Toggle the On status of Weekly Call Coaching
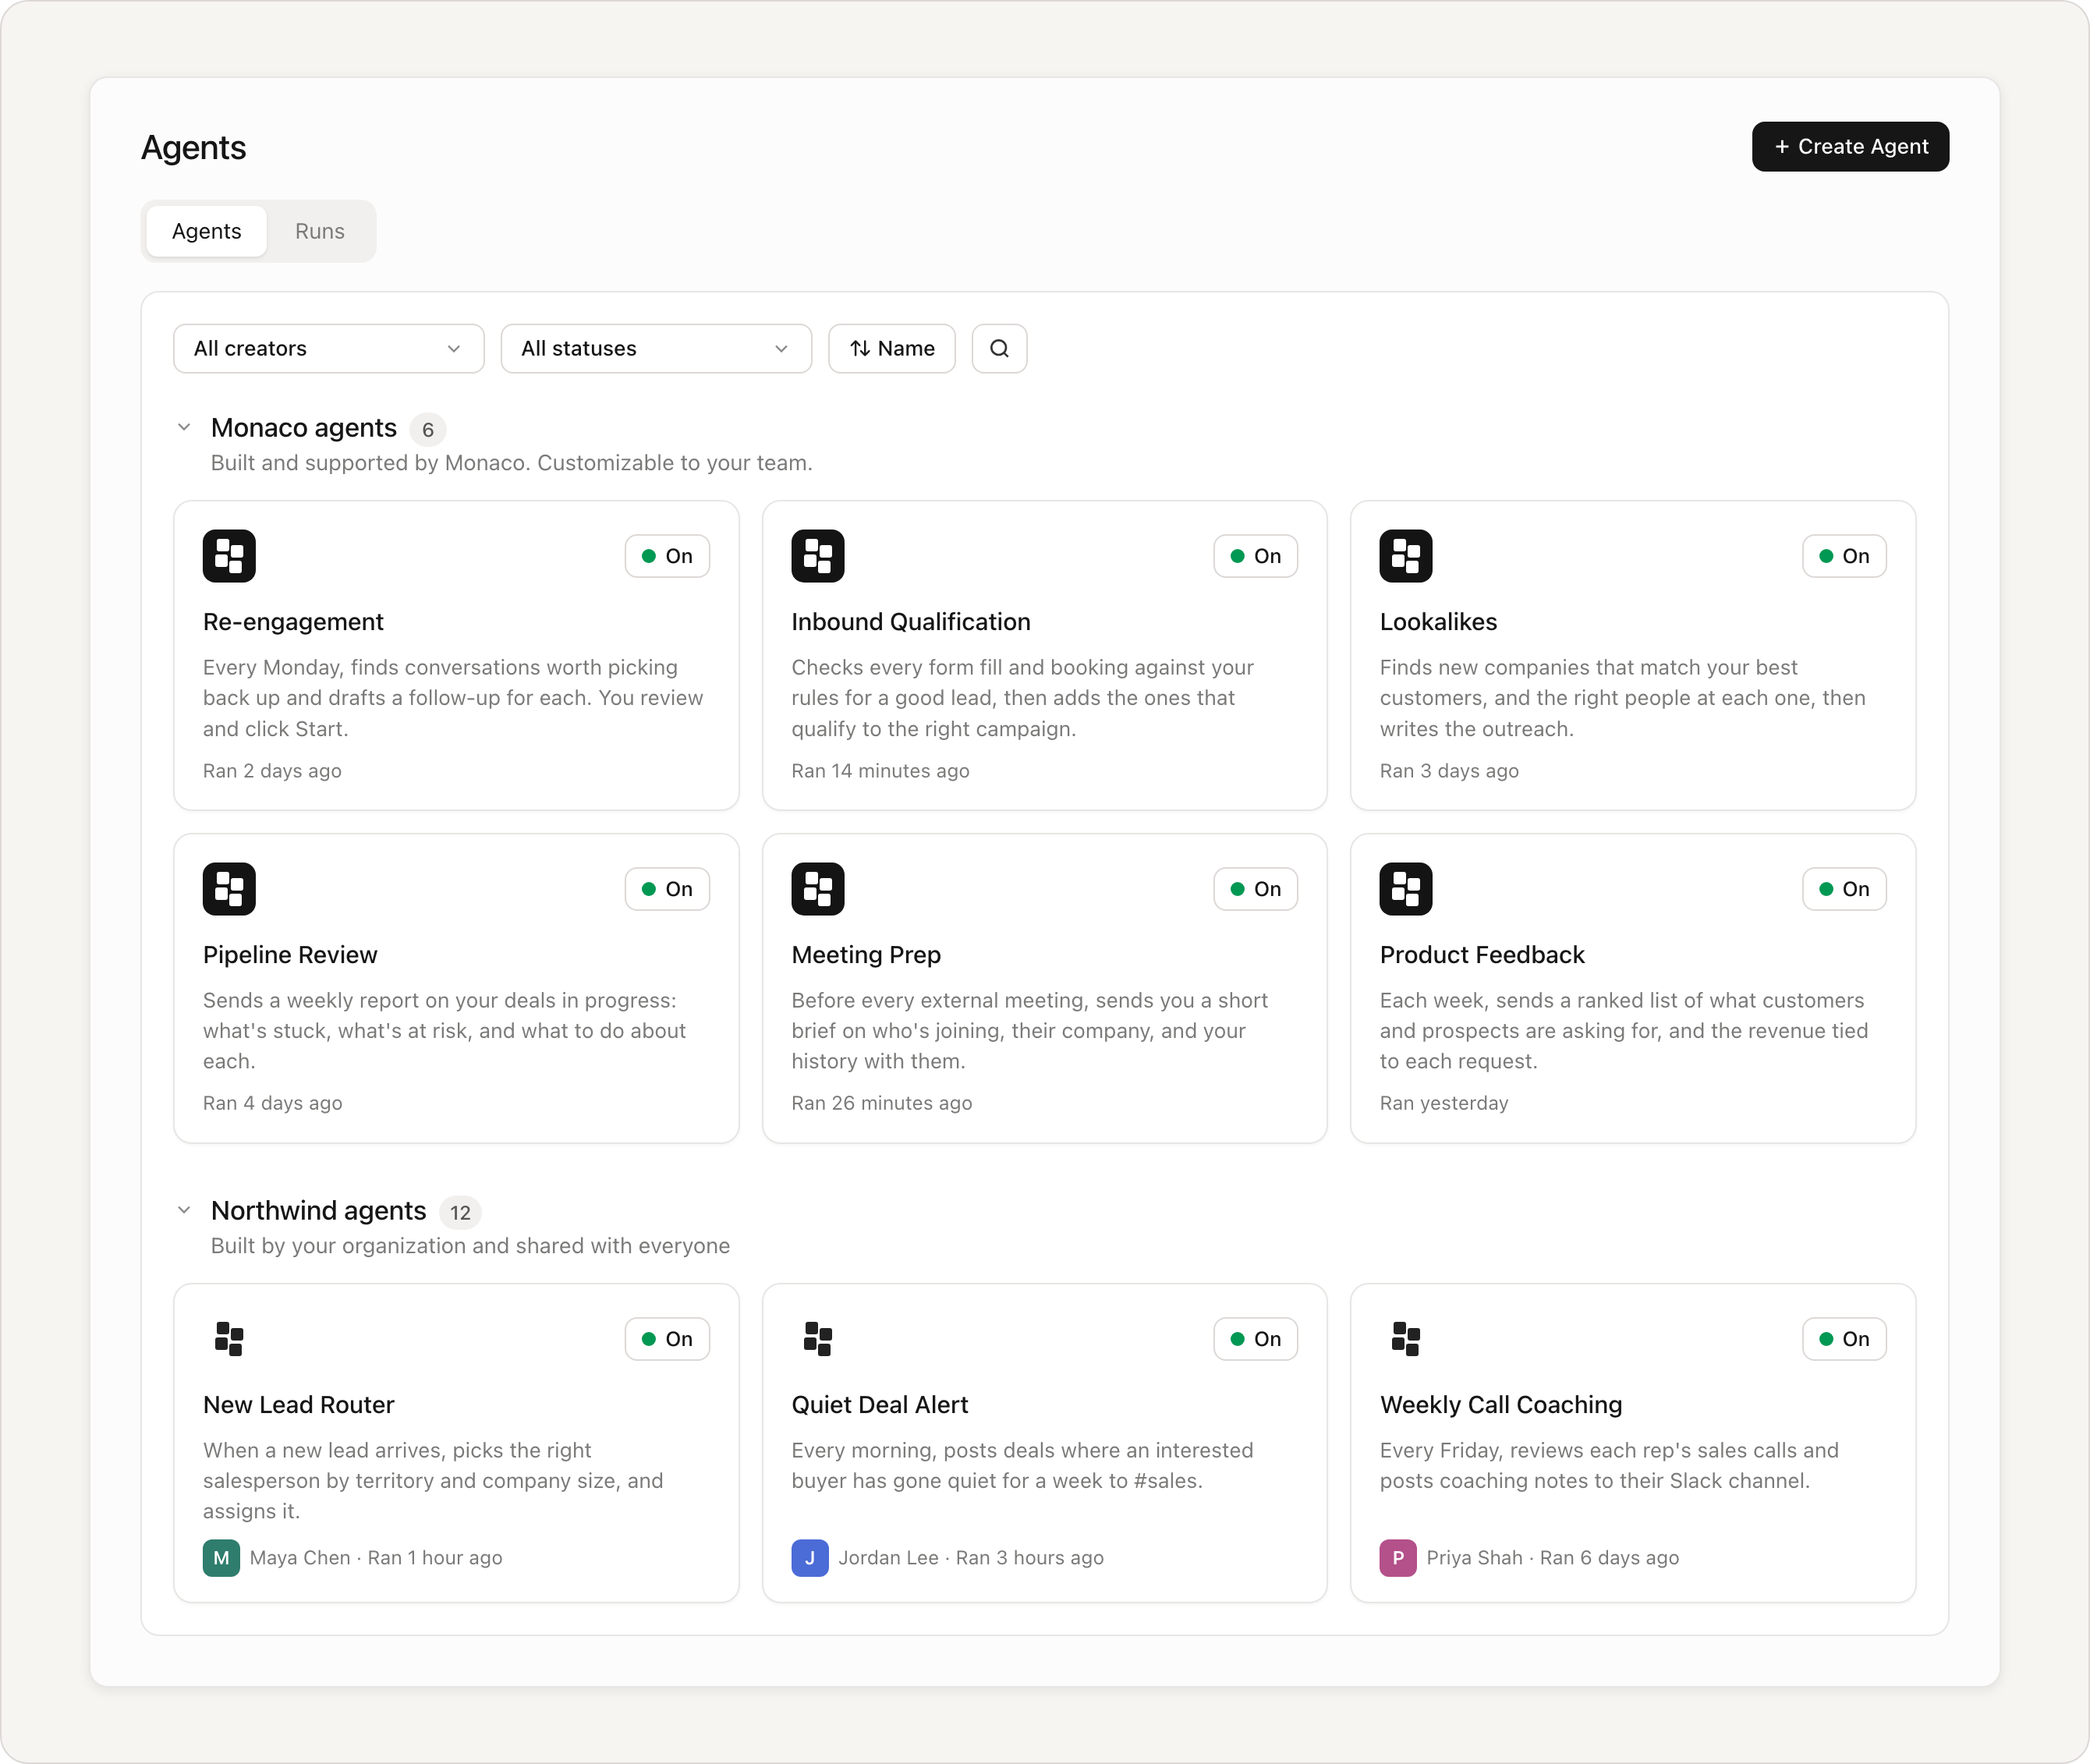Viewport: 2090px width, 1764px height. pos(1844,1339)
